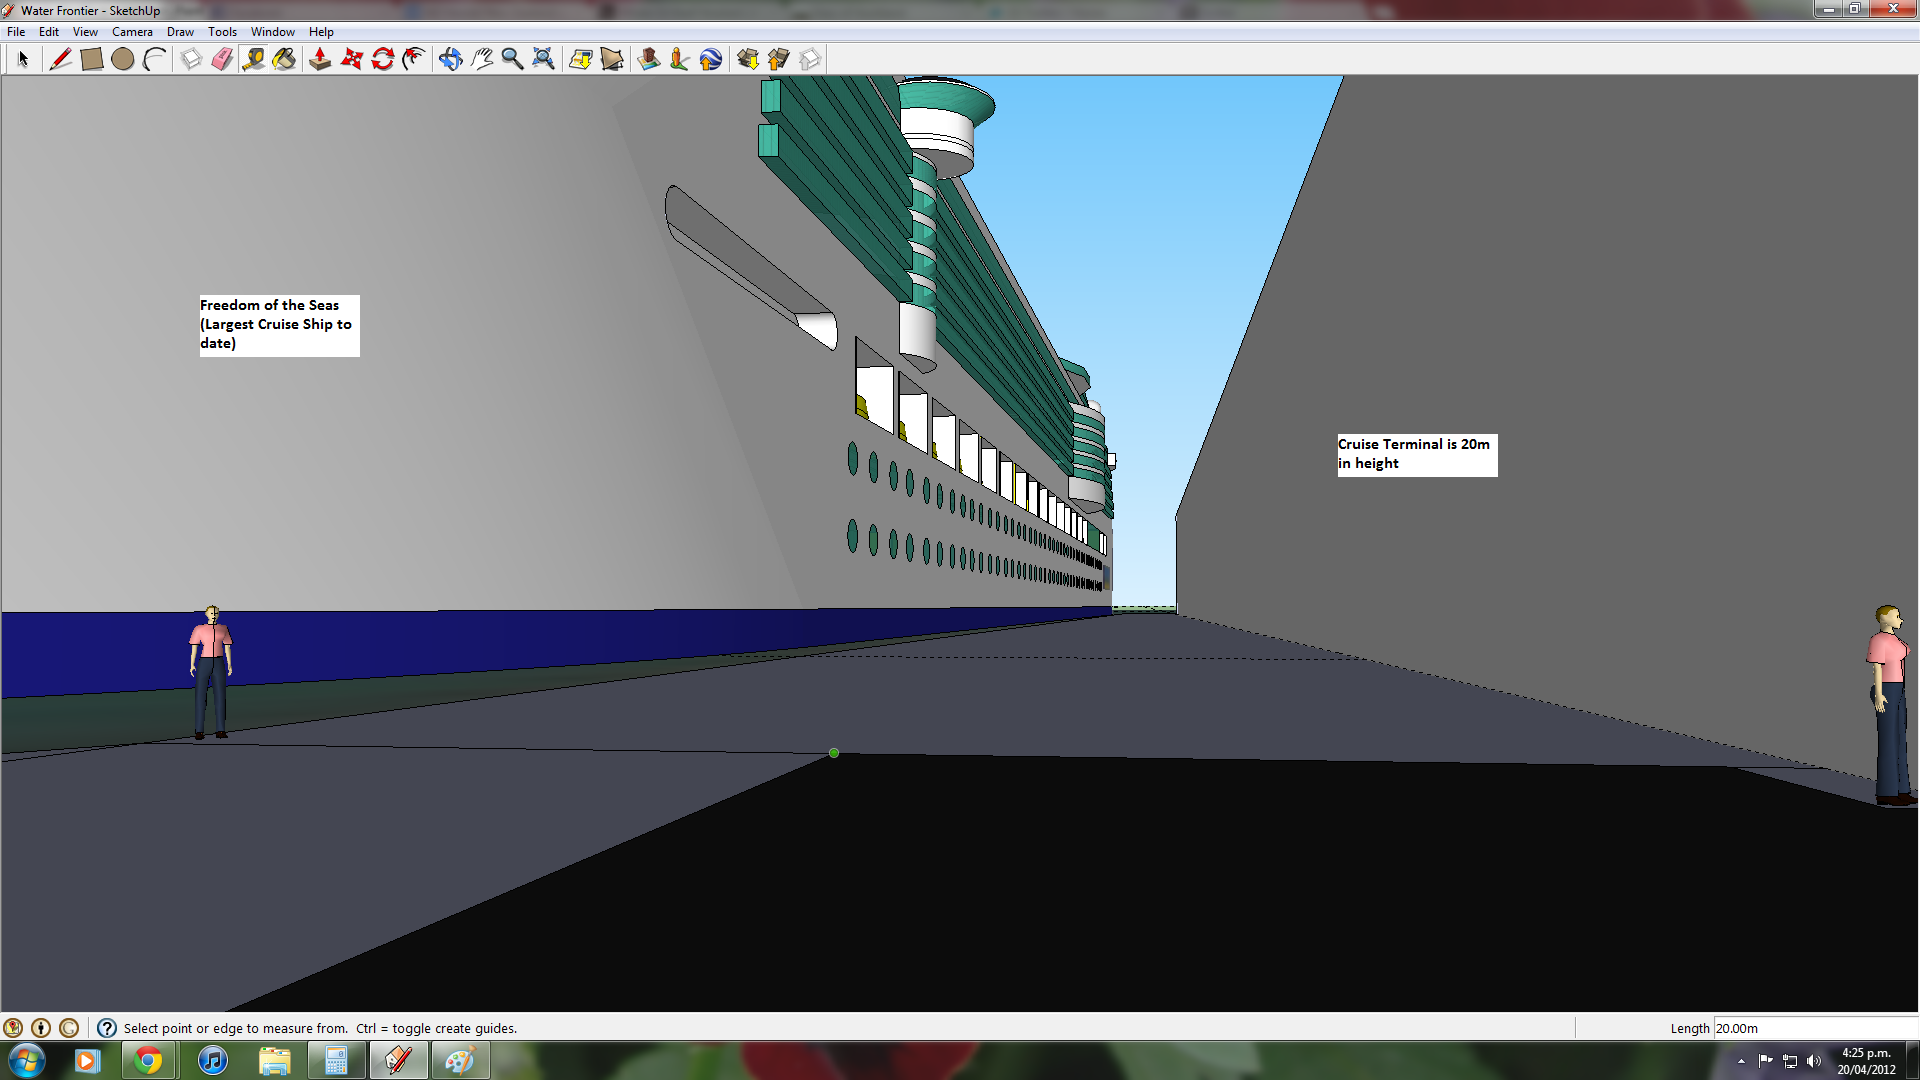The width and height of the screenshot is (1920, 1080).
Task: Click the Zoom Extents tool
Action: 543,59
